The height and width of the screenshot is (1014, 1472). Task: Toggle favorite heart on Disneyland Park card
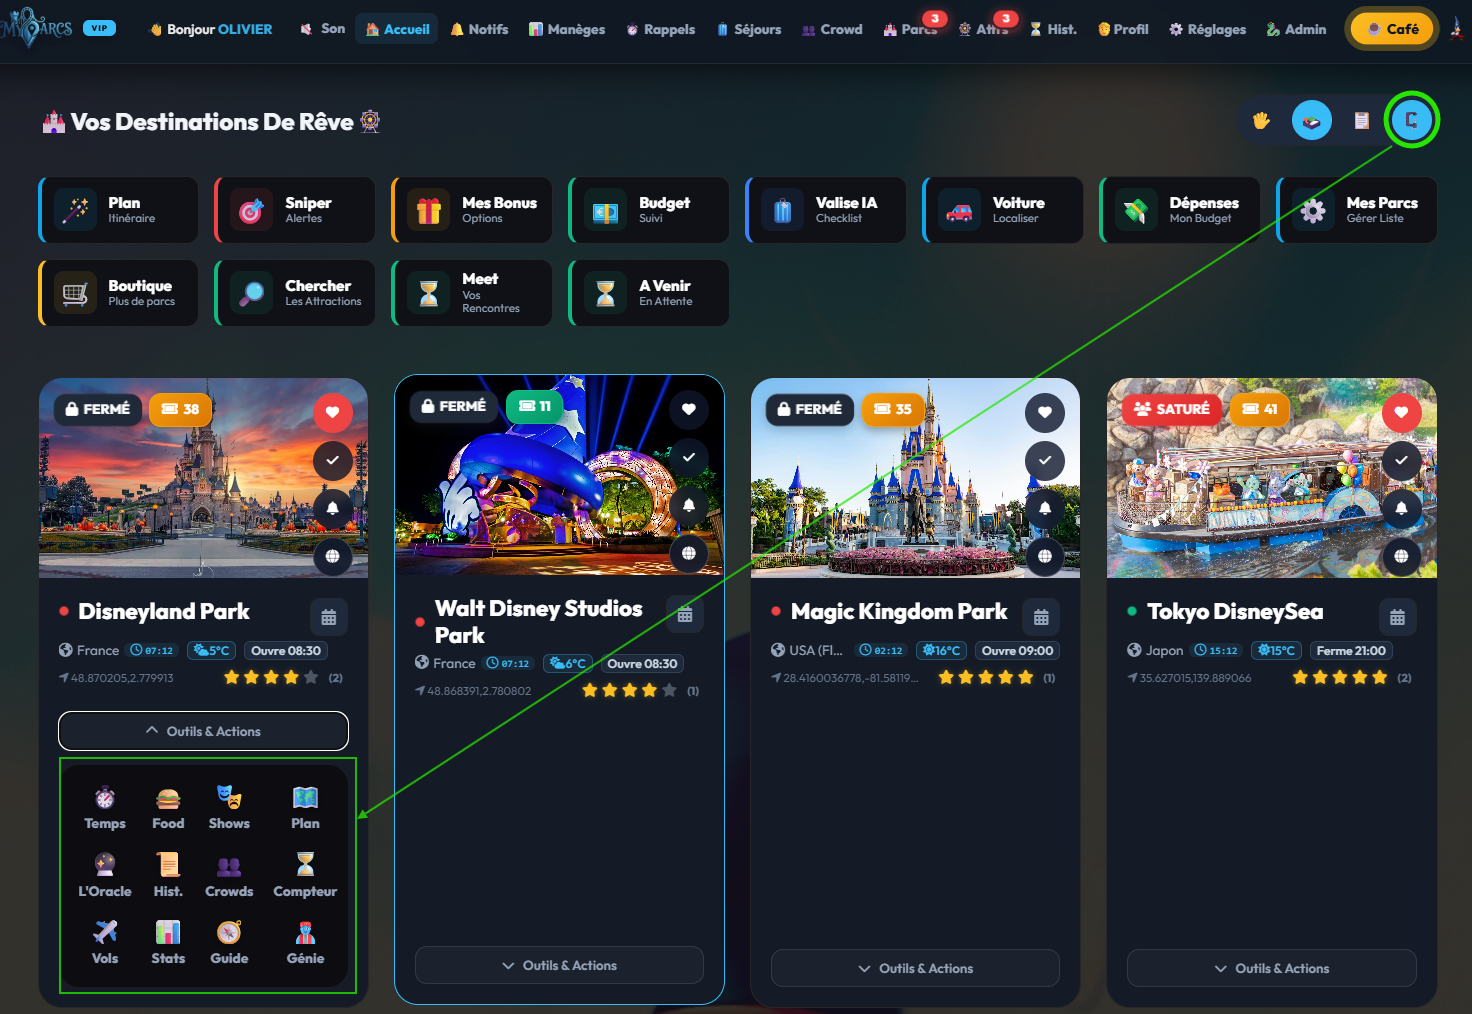(x=332, y=412)
